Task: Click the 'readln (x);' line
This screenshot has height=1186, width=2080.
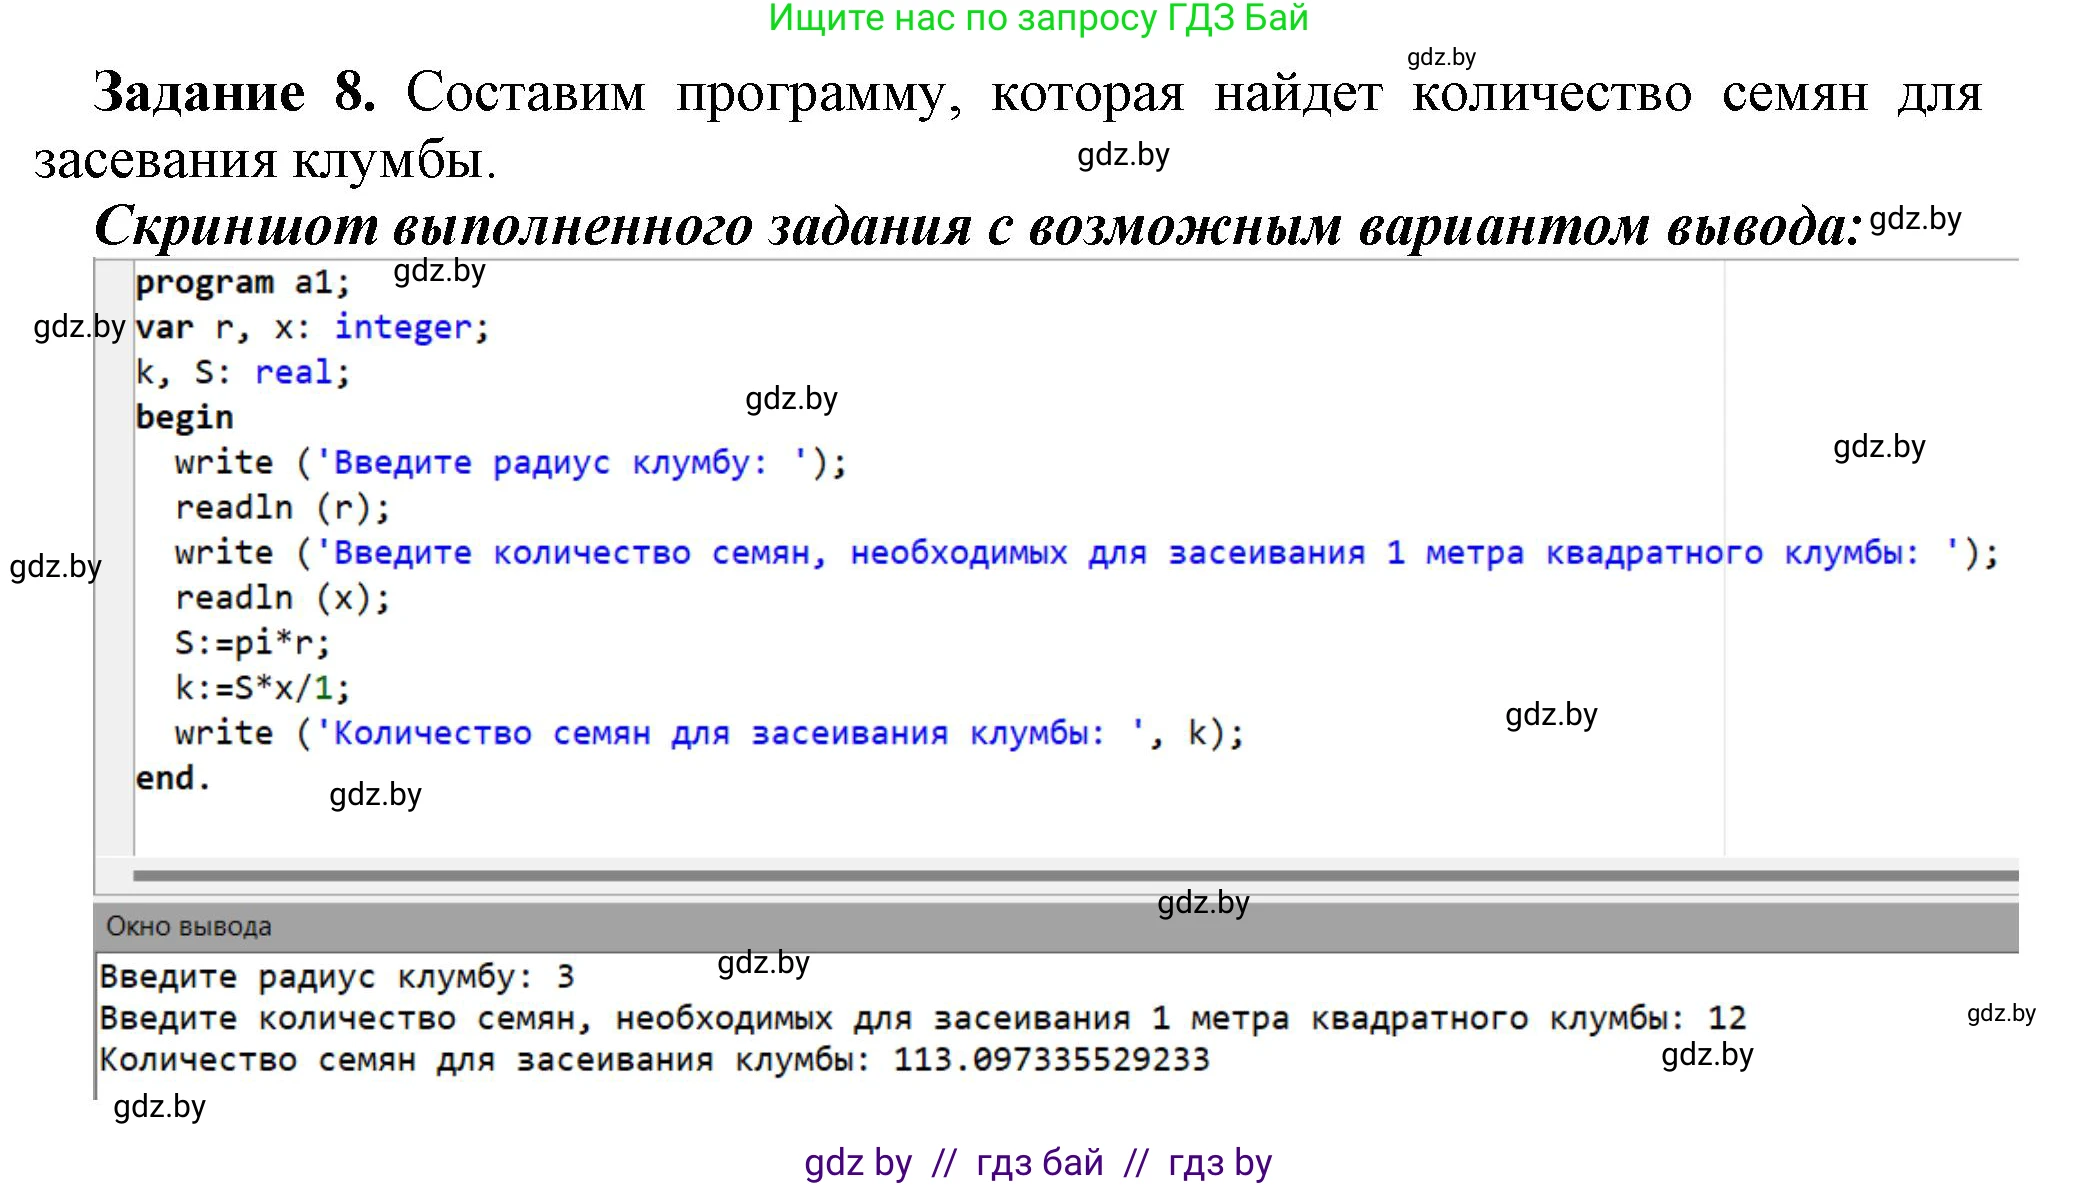Action: pos(282,598)
